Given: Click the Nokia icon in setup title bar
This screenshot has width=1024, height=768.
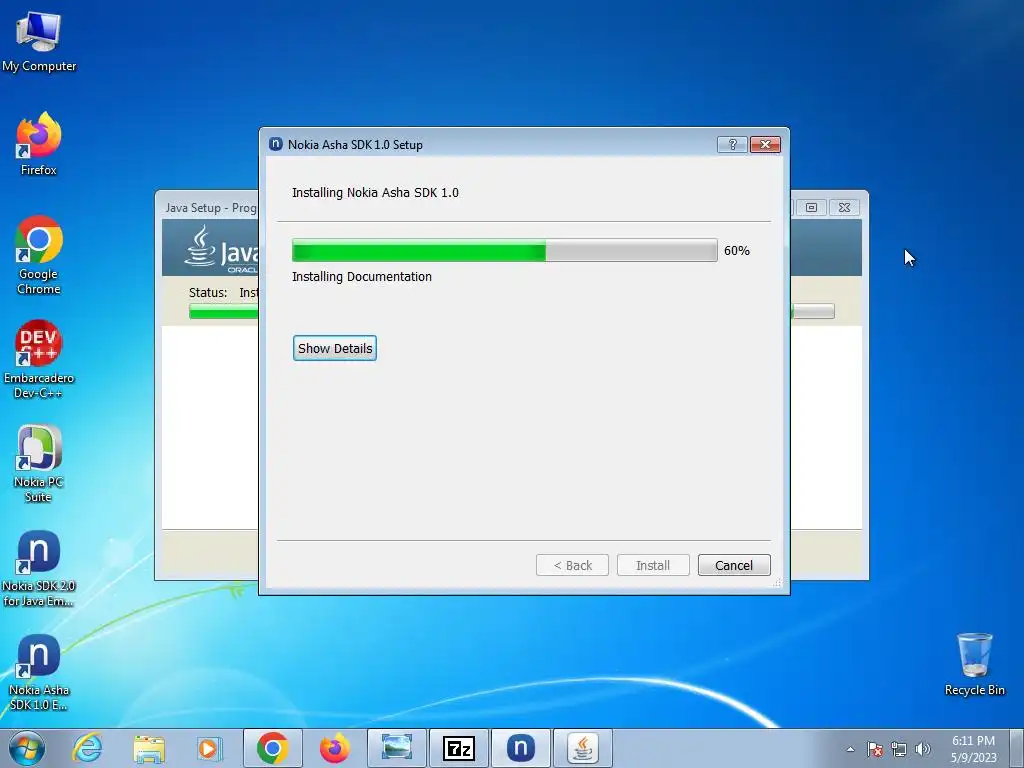Looking at the screenshot, I should click(276, 144).
